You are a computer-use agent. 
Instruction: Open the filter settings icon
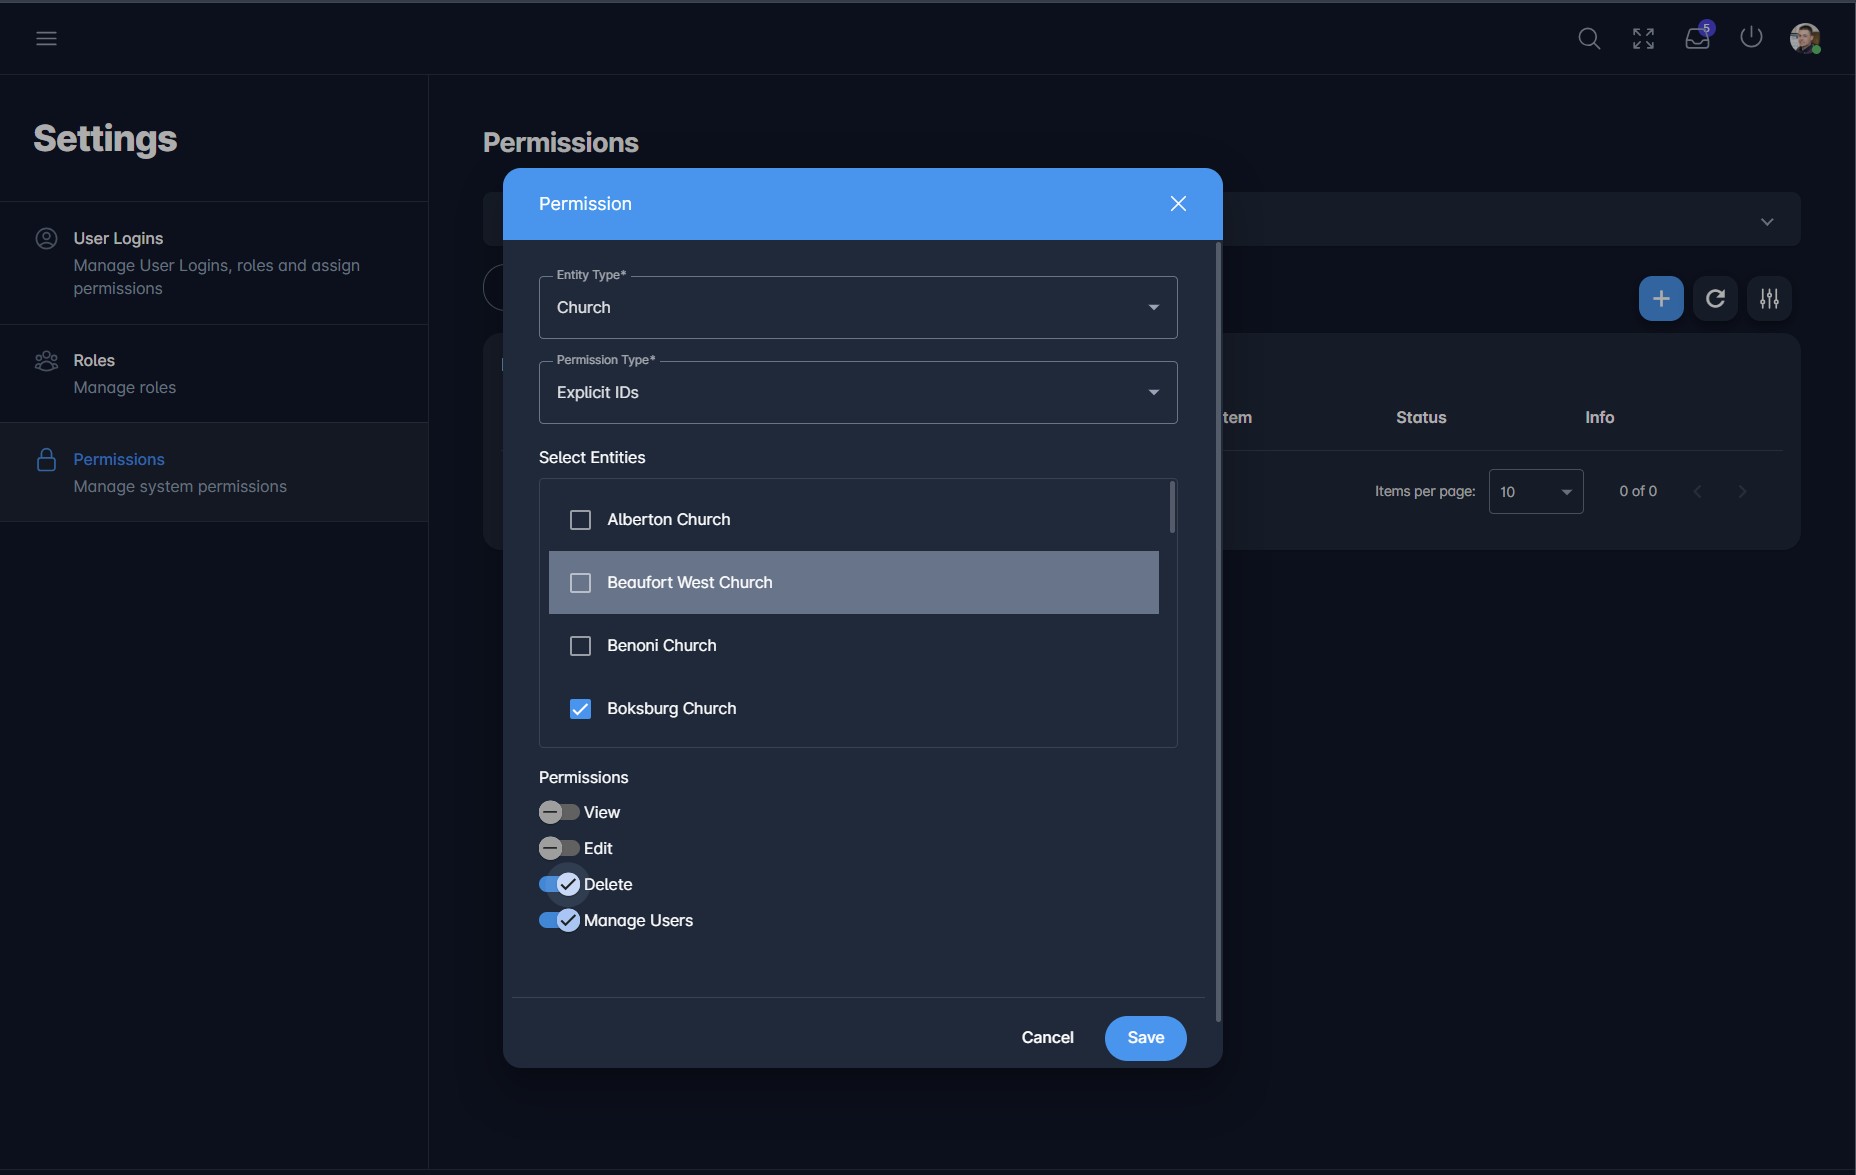point(1770,298)
